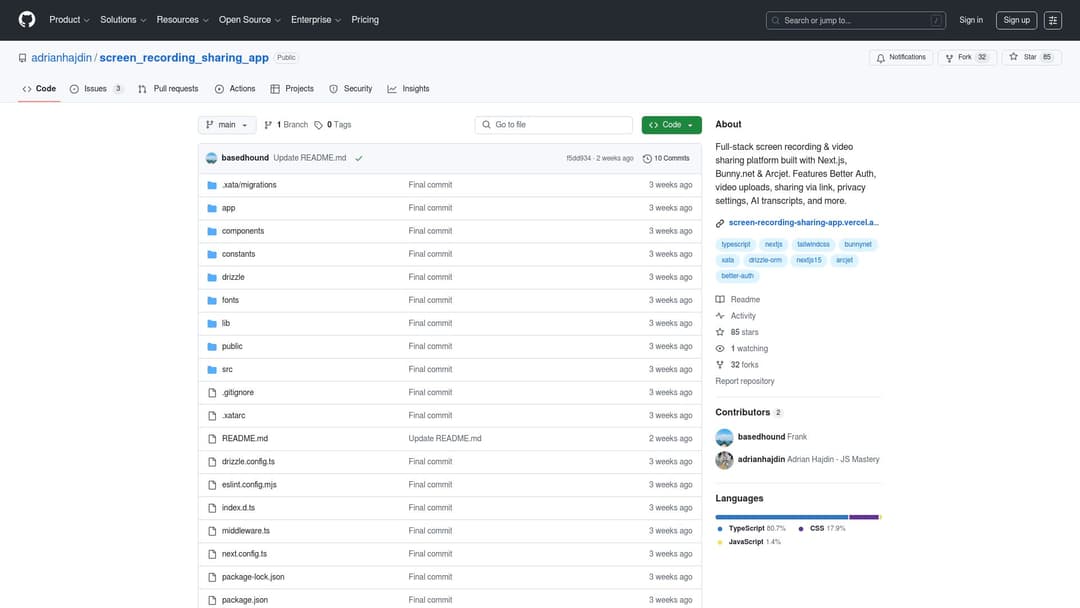Click the Go to file search field
1080x608 pixels.
pyautogui.click(x=554, y=125)
